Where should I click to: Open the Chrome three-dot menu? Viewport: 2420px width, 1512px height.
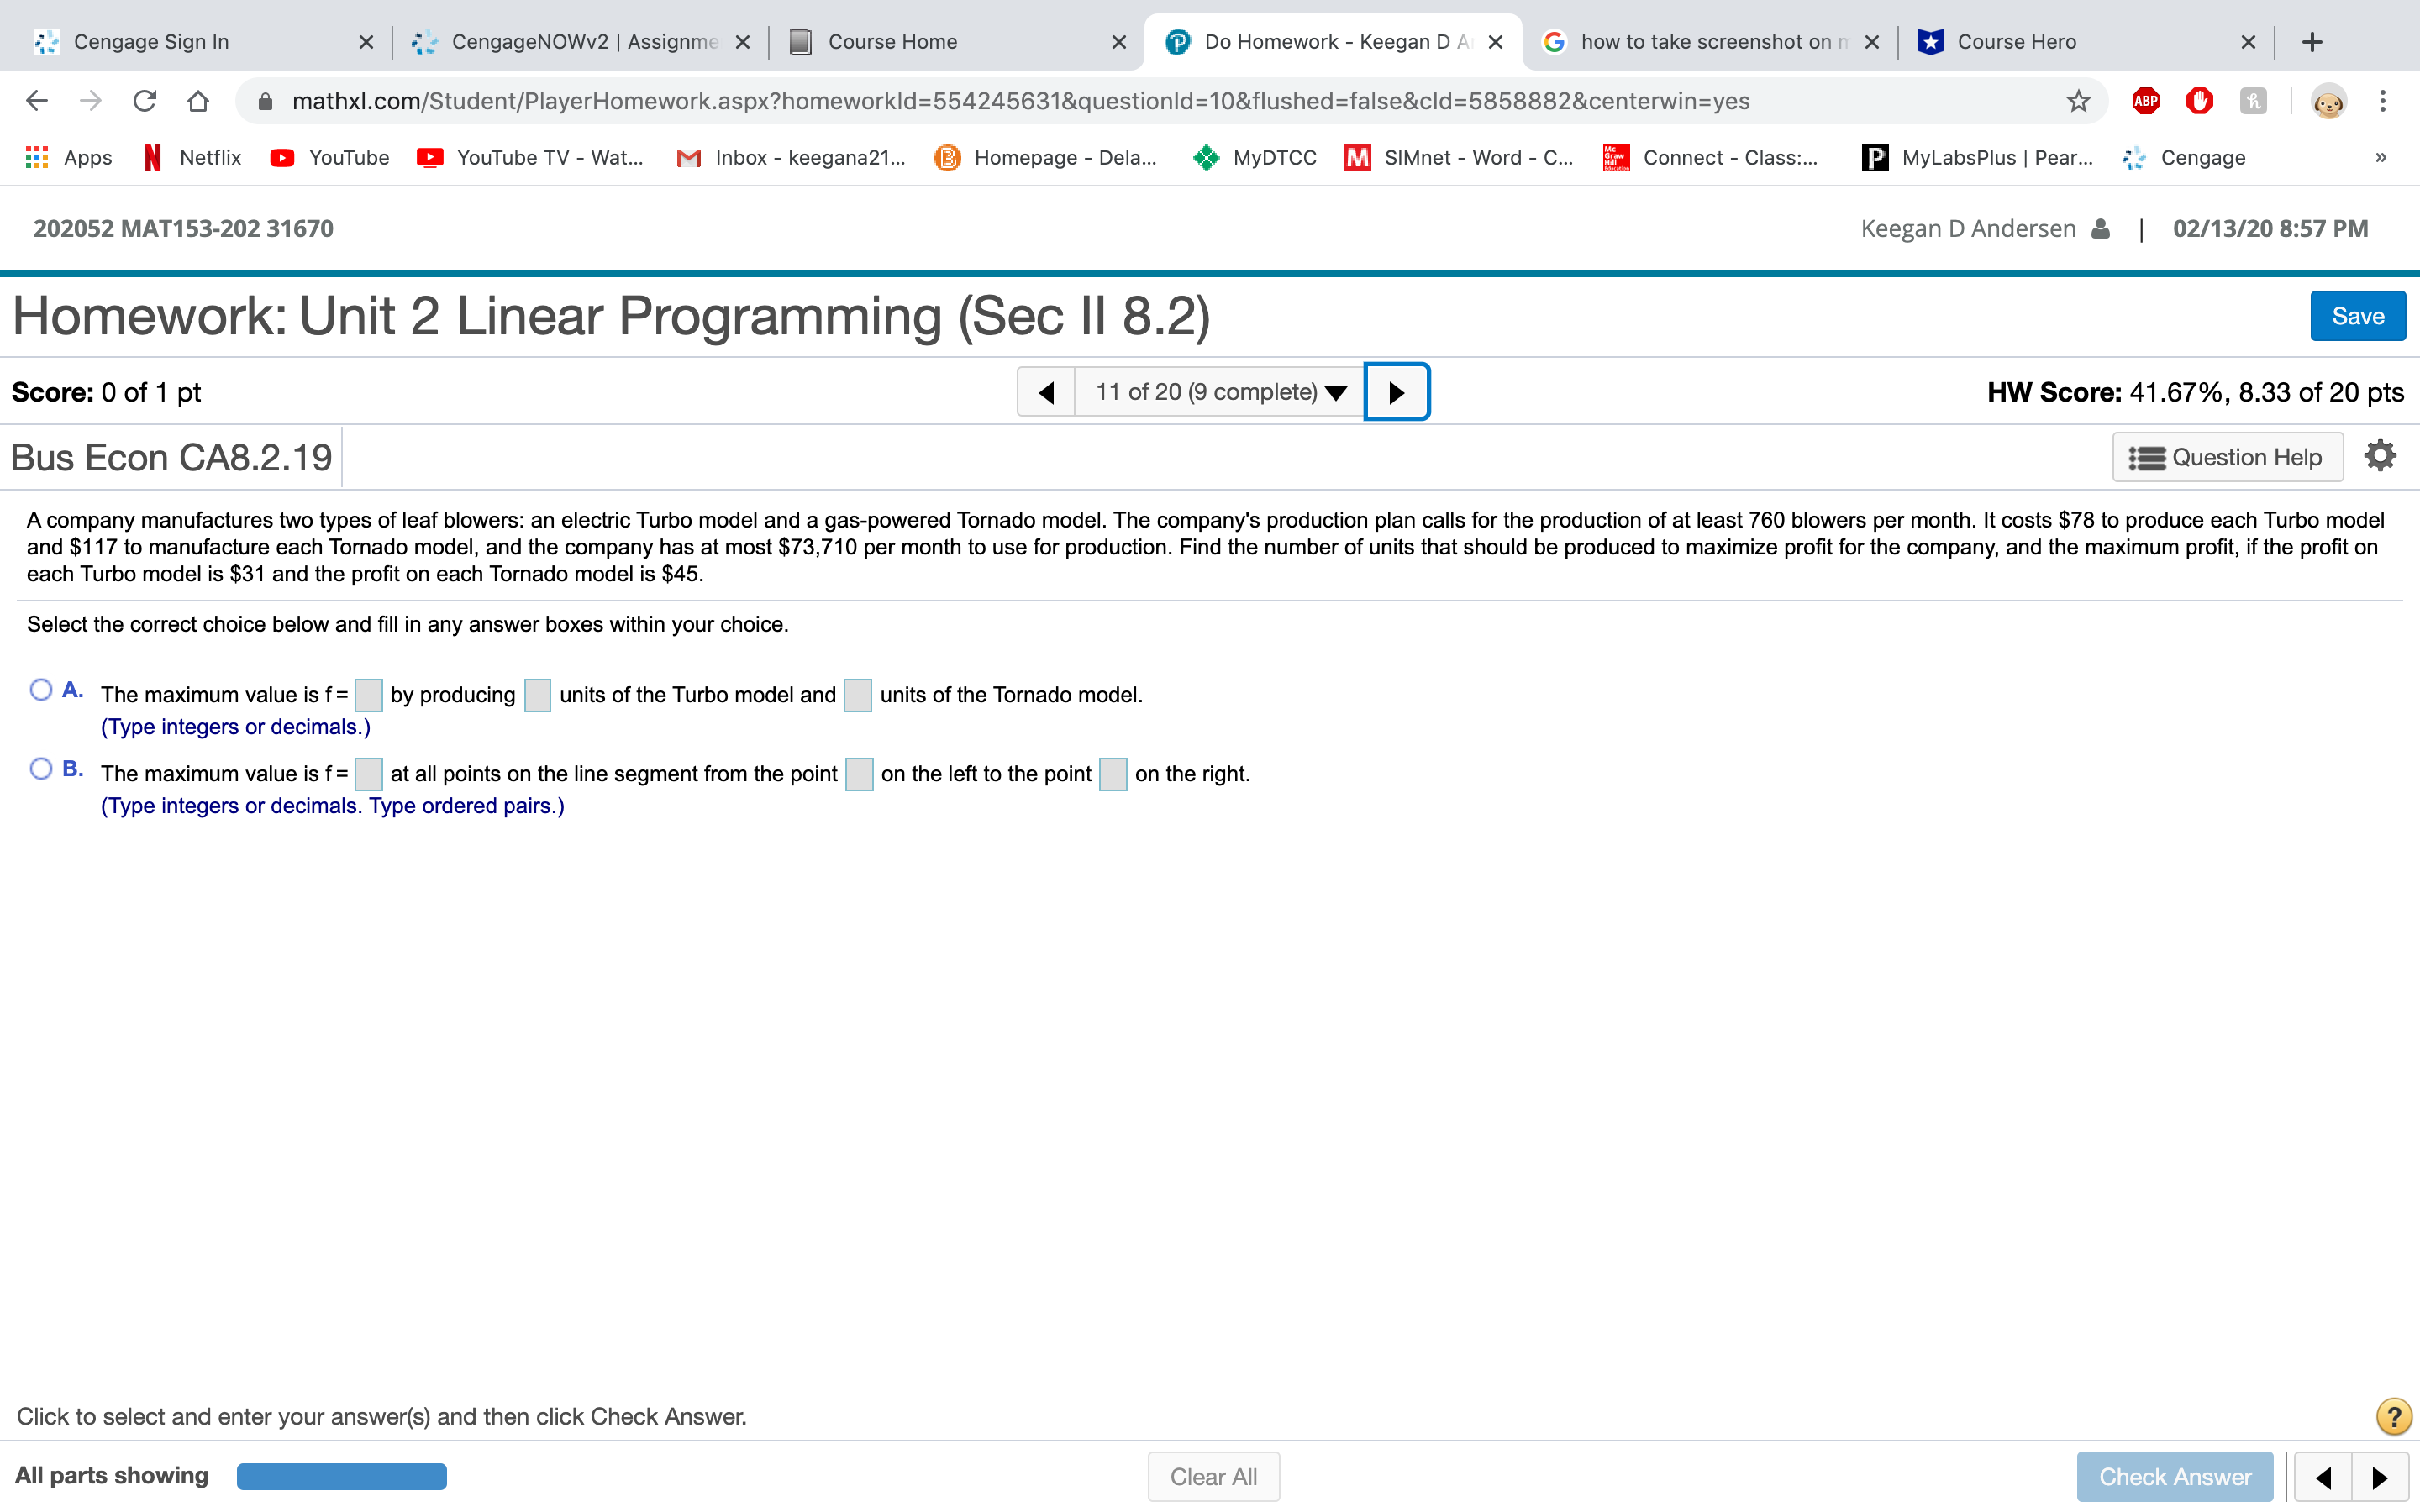tap(2383, 101)
